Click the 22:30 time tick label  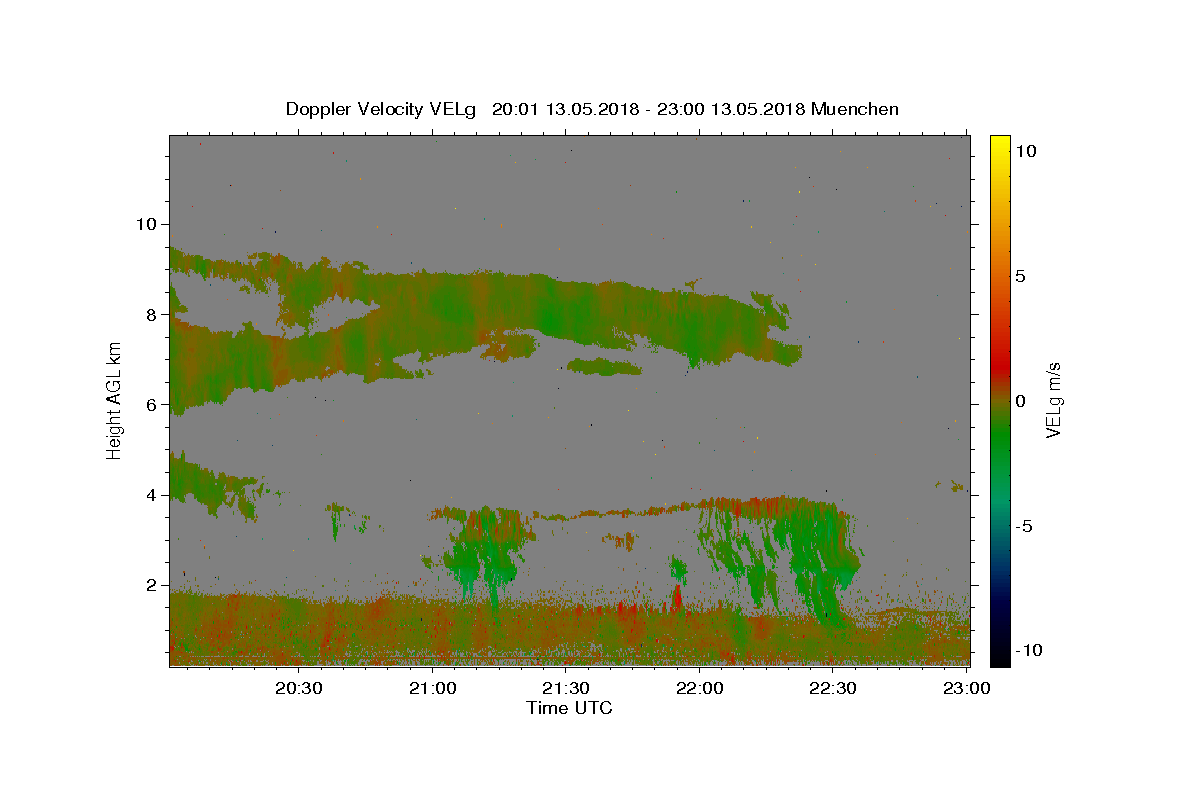click(834, 688)
